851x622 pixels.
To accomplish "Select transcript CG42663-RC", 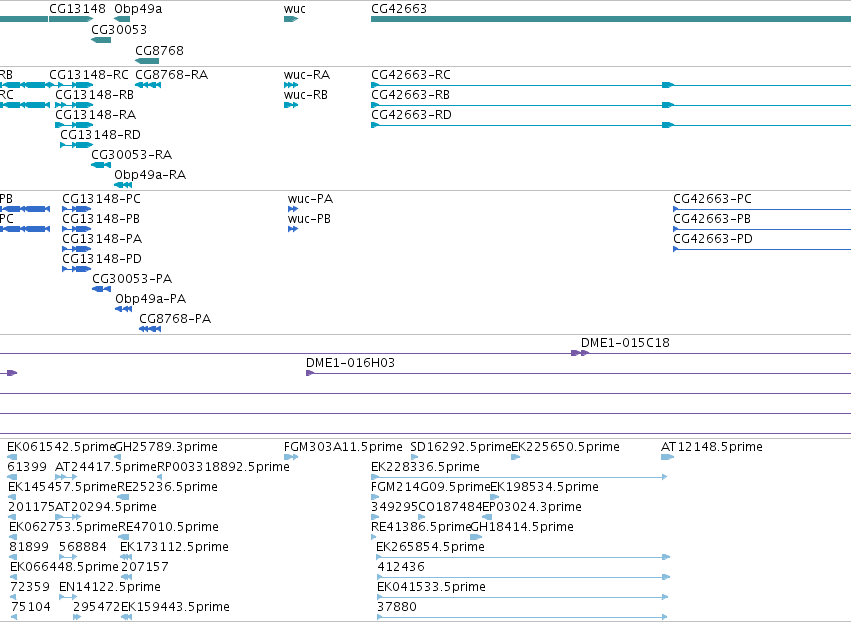I will (x=411, y=74).
